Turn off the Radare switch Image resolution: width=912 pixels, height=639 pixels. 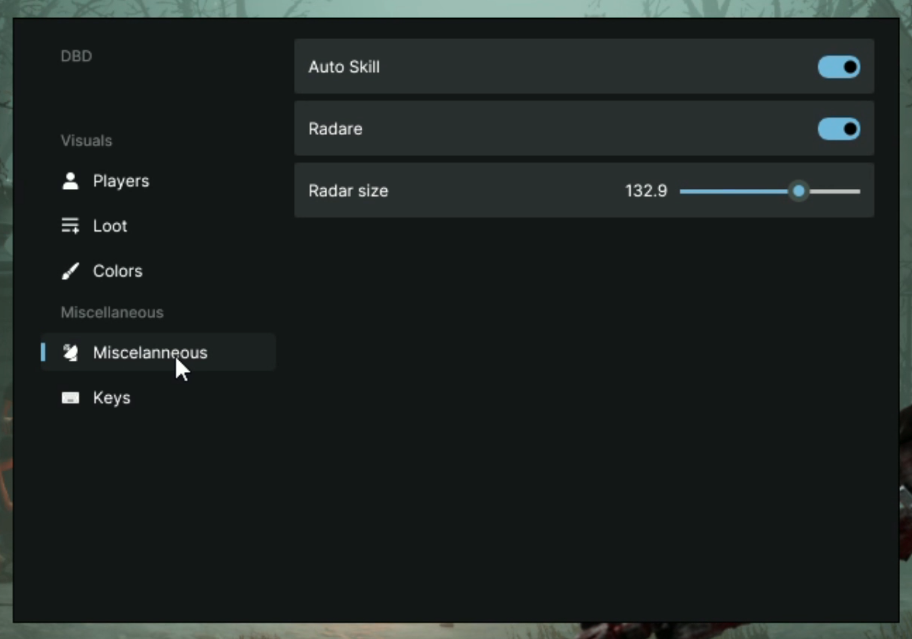point(838,129)
